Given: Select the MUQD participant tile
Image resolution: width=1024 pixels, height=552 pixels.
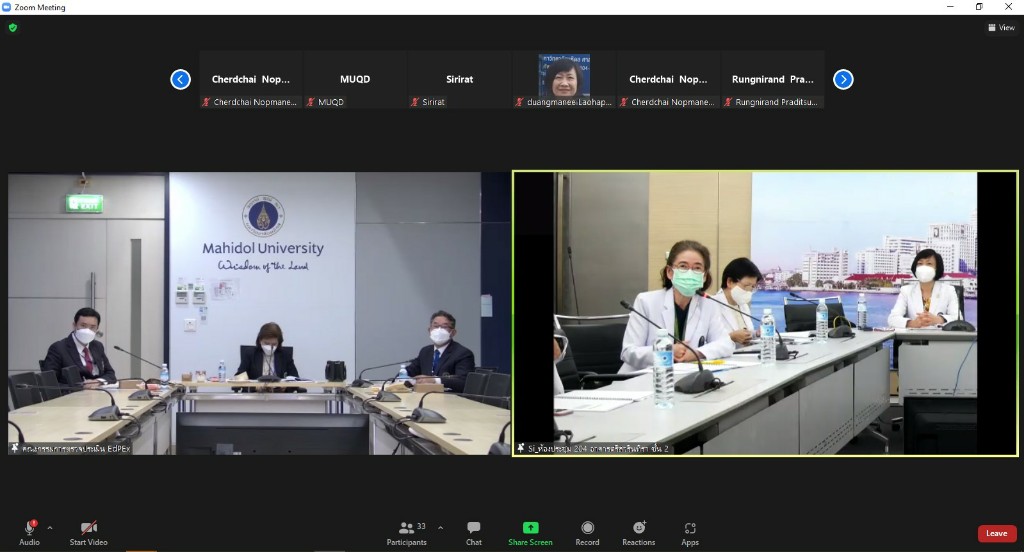Looking at the screenshot, I should (x=355, y=79).
